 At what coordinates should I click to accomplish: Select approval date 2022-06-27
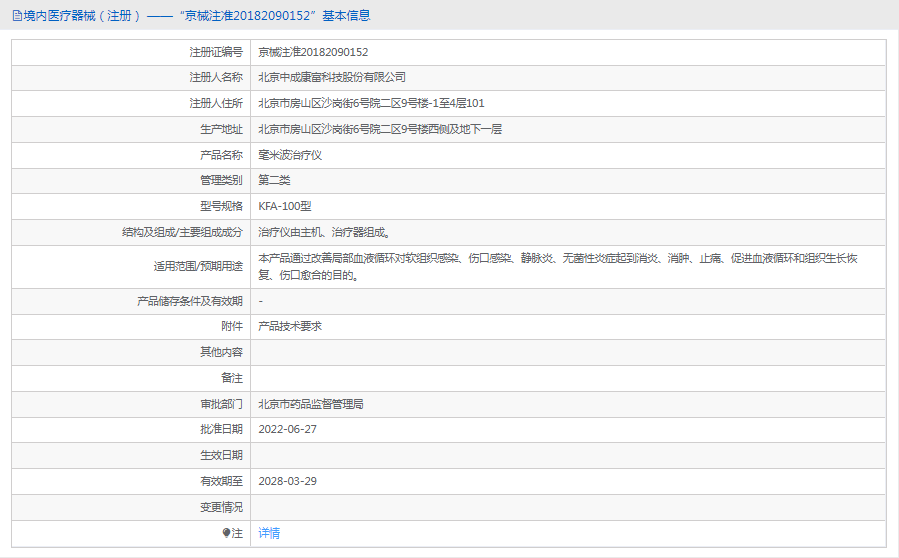(x=287, y=430)
